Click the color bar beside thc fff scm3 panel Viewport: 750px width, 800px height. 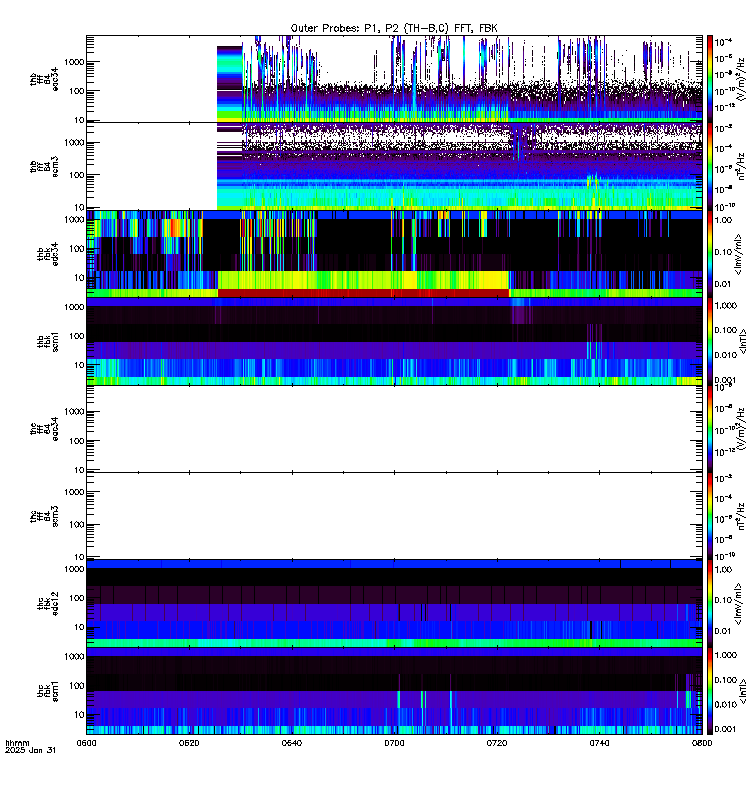tap(709, 516)
